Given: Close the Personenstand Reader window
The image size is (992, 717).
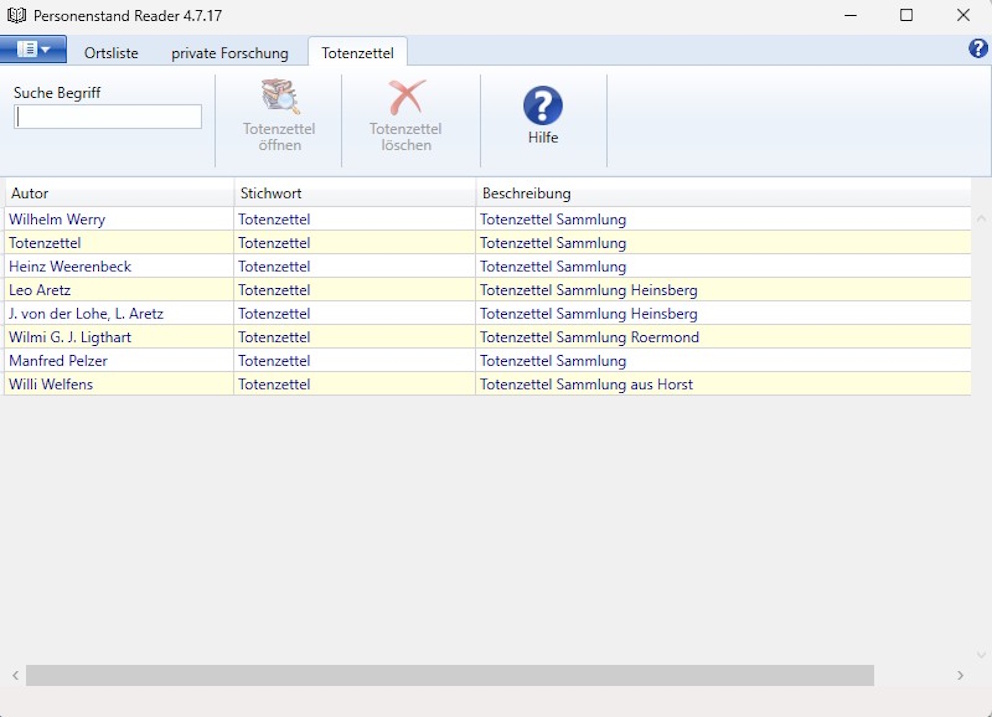Looking at the screenshot, I should pos(963,15).
